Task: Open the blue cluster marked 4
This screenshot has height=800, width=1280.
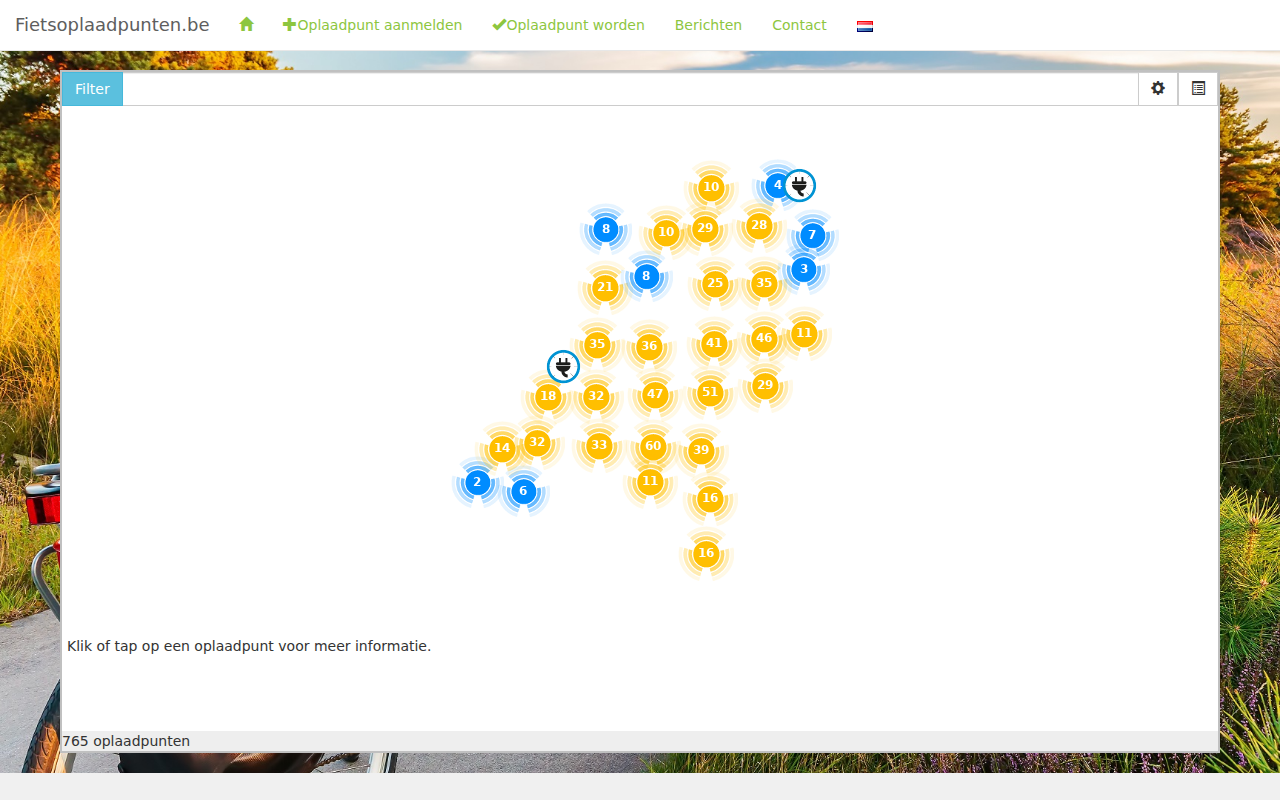Action: [777, 185]
